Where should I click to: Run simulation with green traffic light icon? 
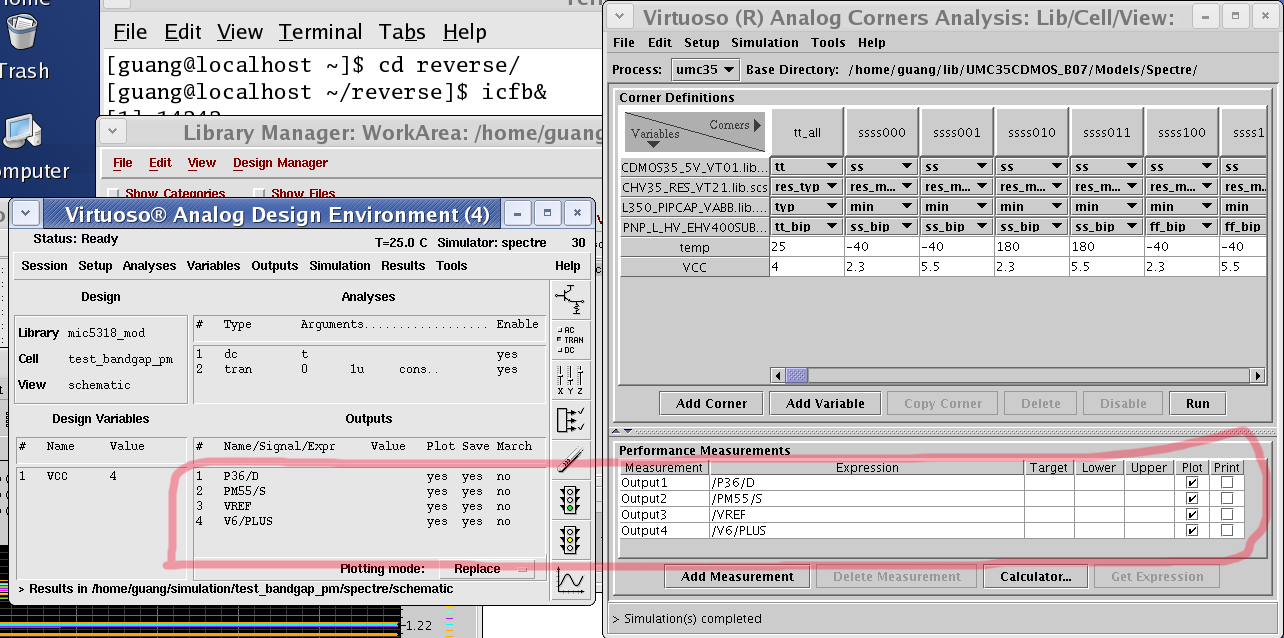570,499
